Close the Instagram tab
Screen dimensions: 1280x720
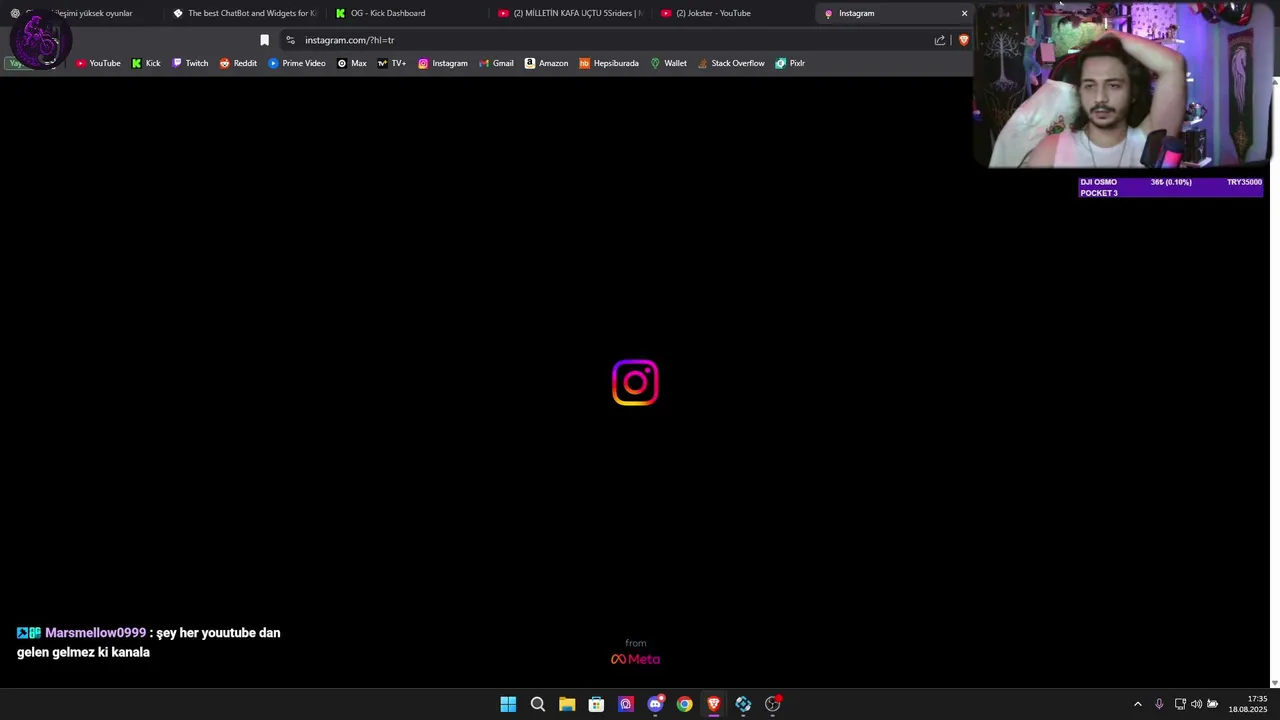coord(964,13)
